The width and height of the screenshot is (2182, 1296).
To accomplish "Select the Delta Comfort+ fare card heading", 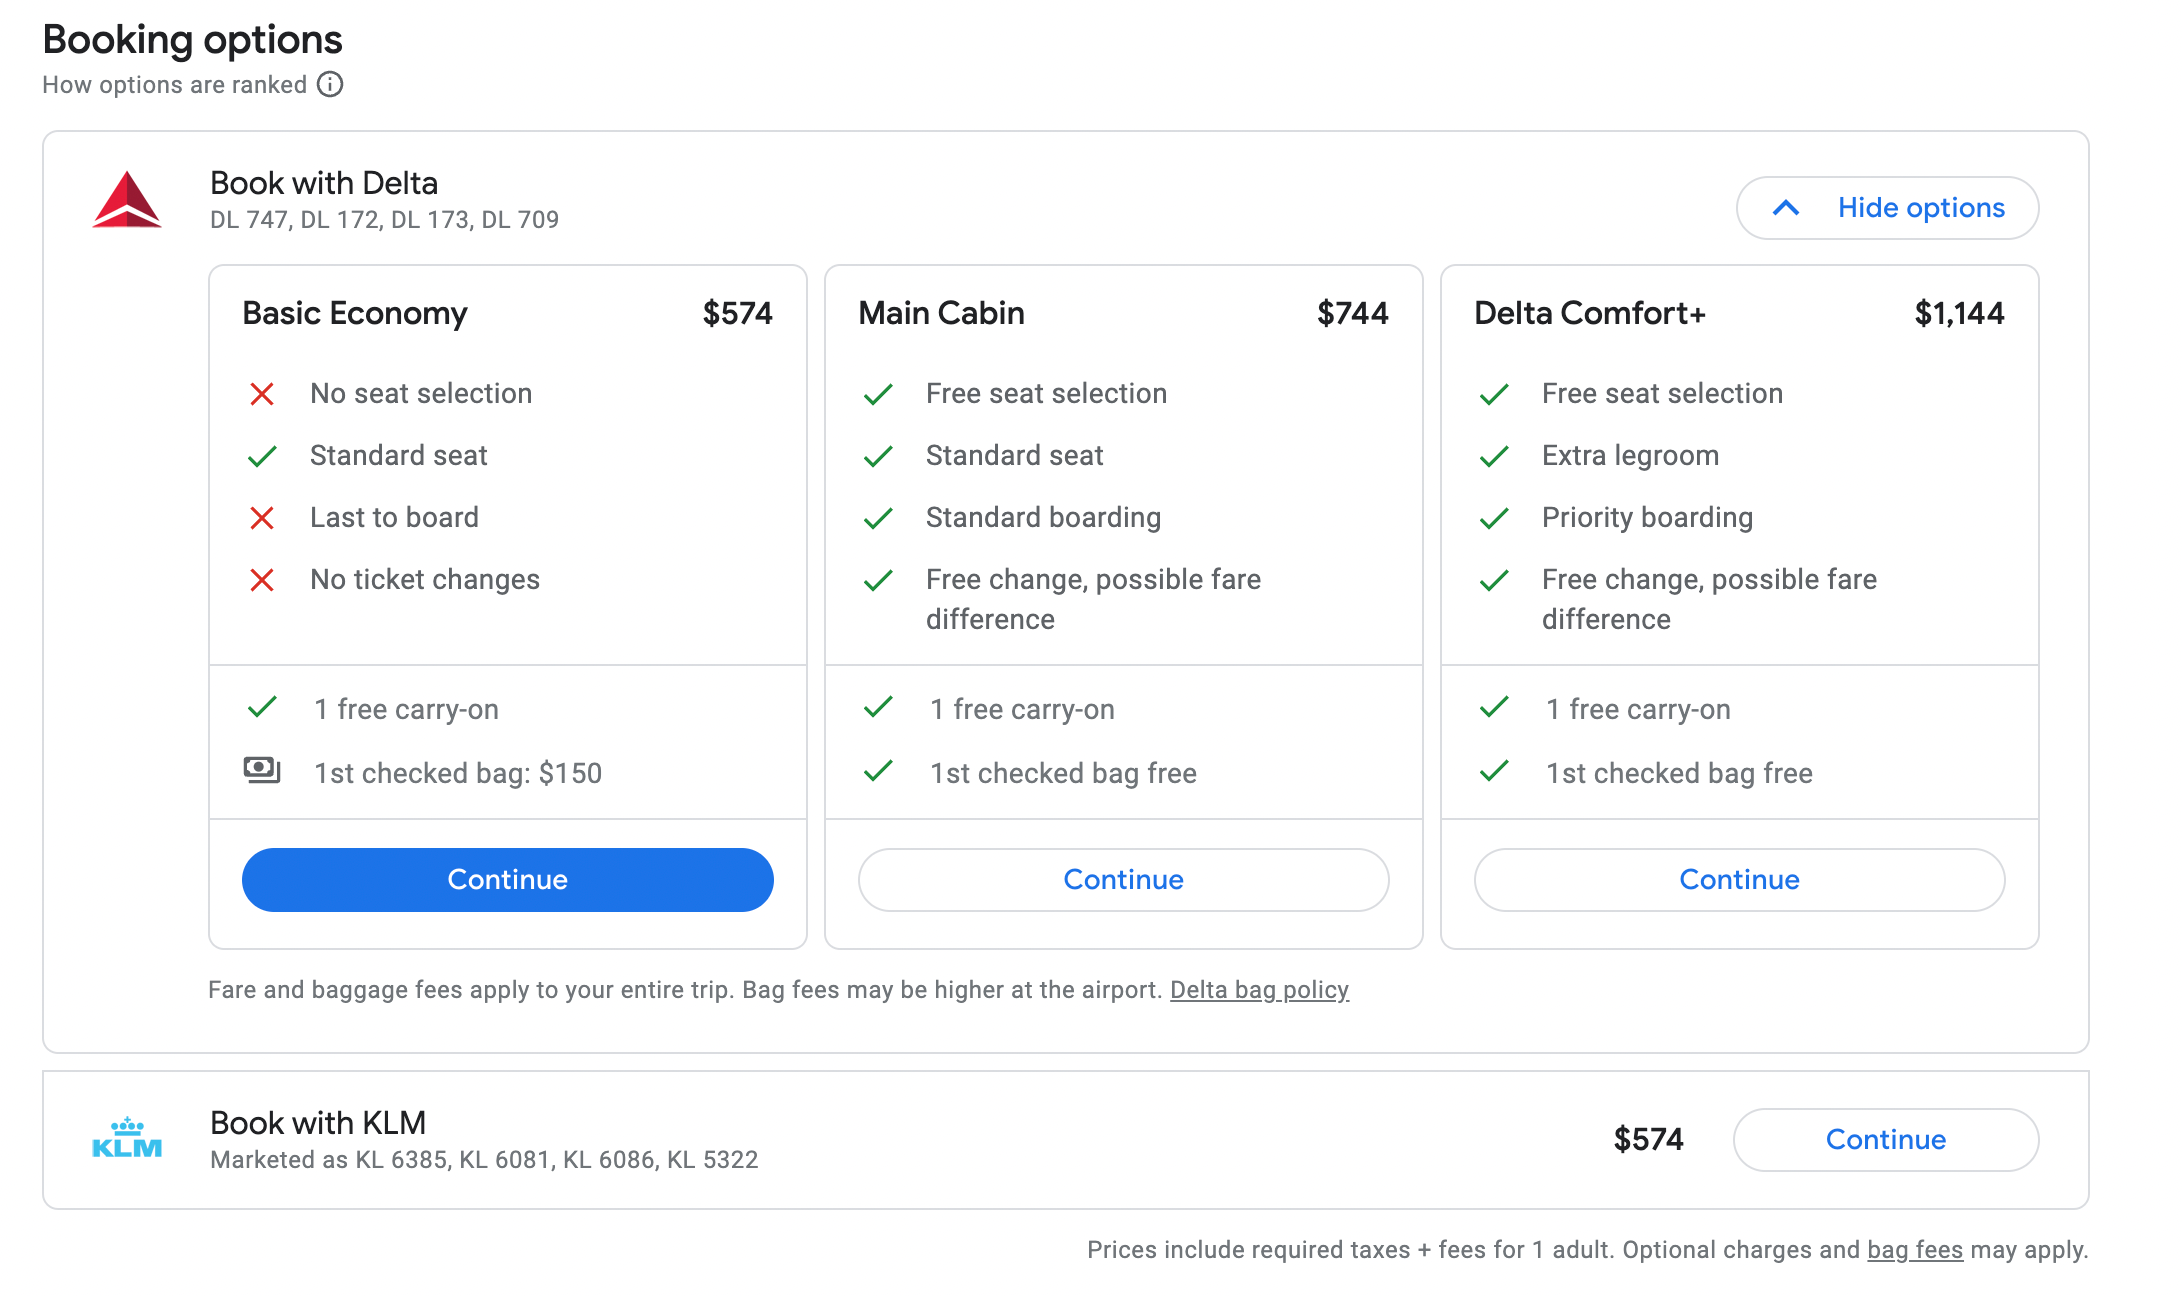I will 1590,314.
